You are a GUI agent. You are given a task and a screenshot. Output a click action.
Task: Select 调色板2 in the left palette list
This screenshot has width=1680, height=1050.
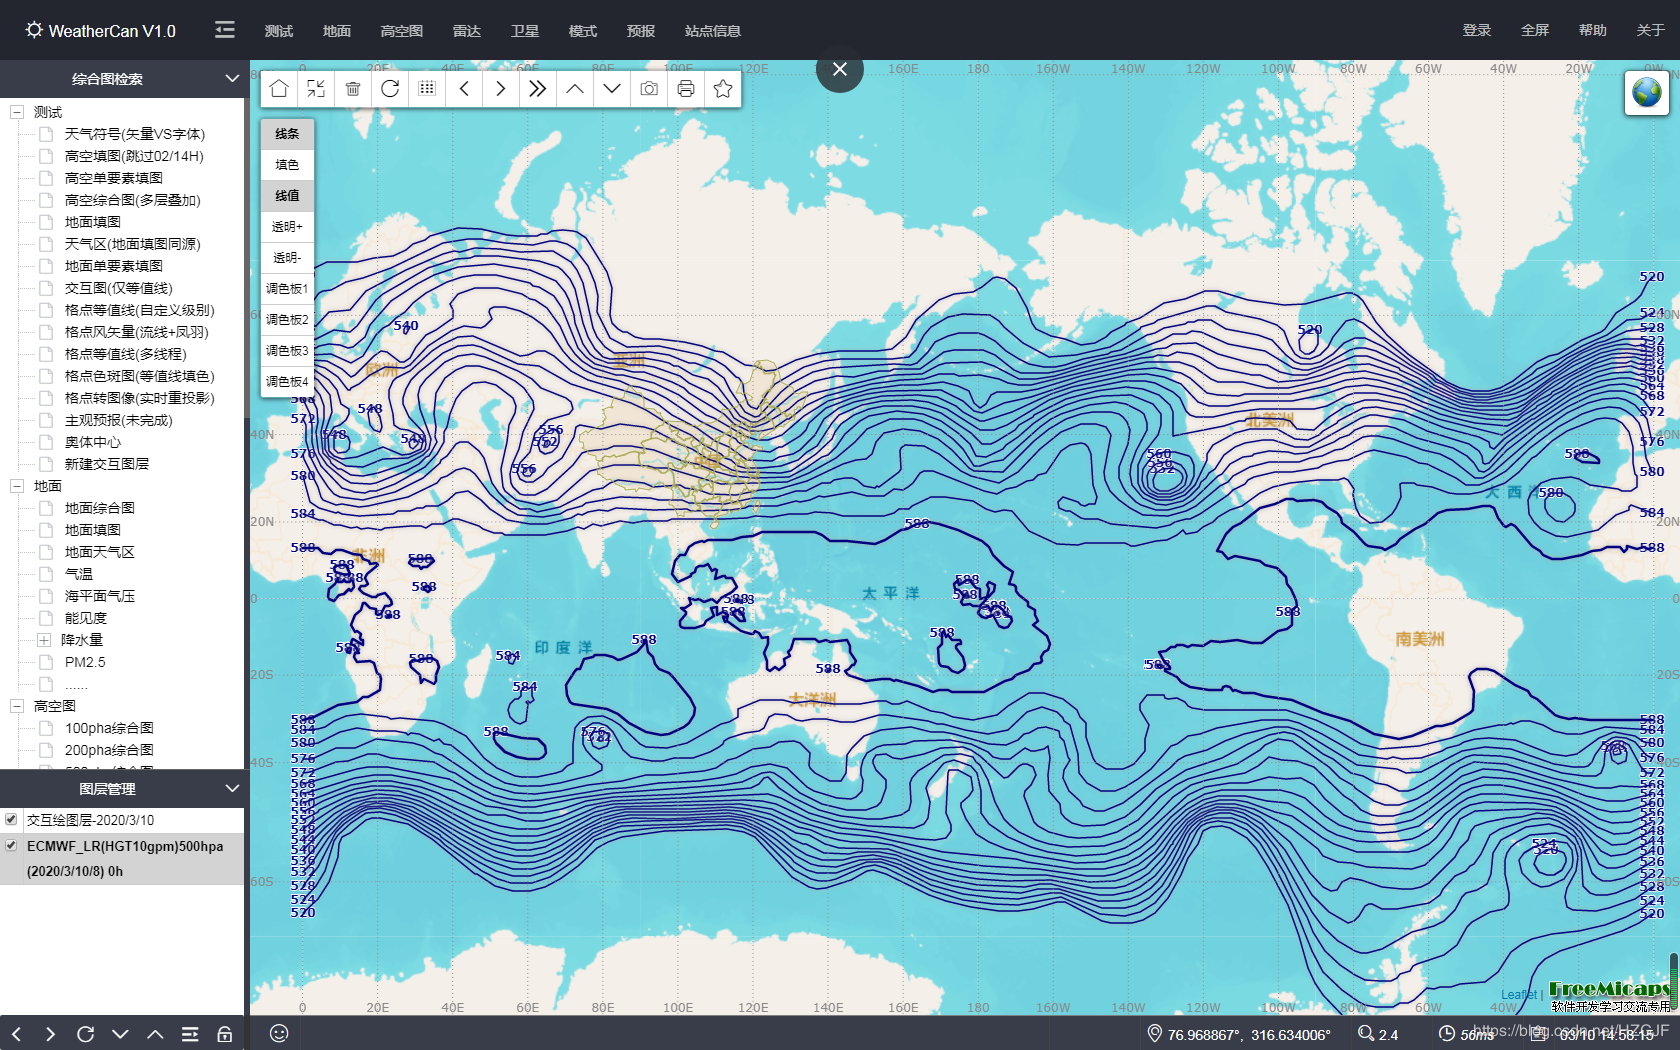point(287,319)
